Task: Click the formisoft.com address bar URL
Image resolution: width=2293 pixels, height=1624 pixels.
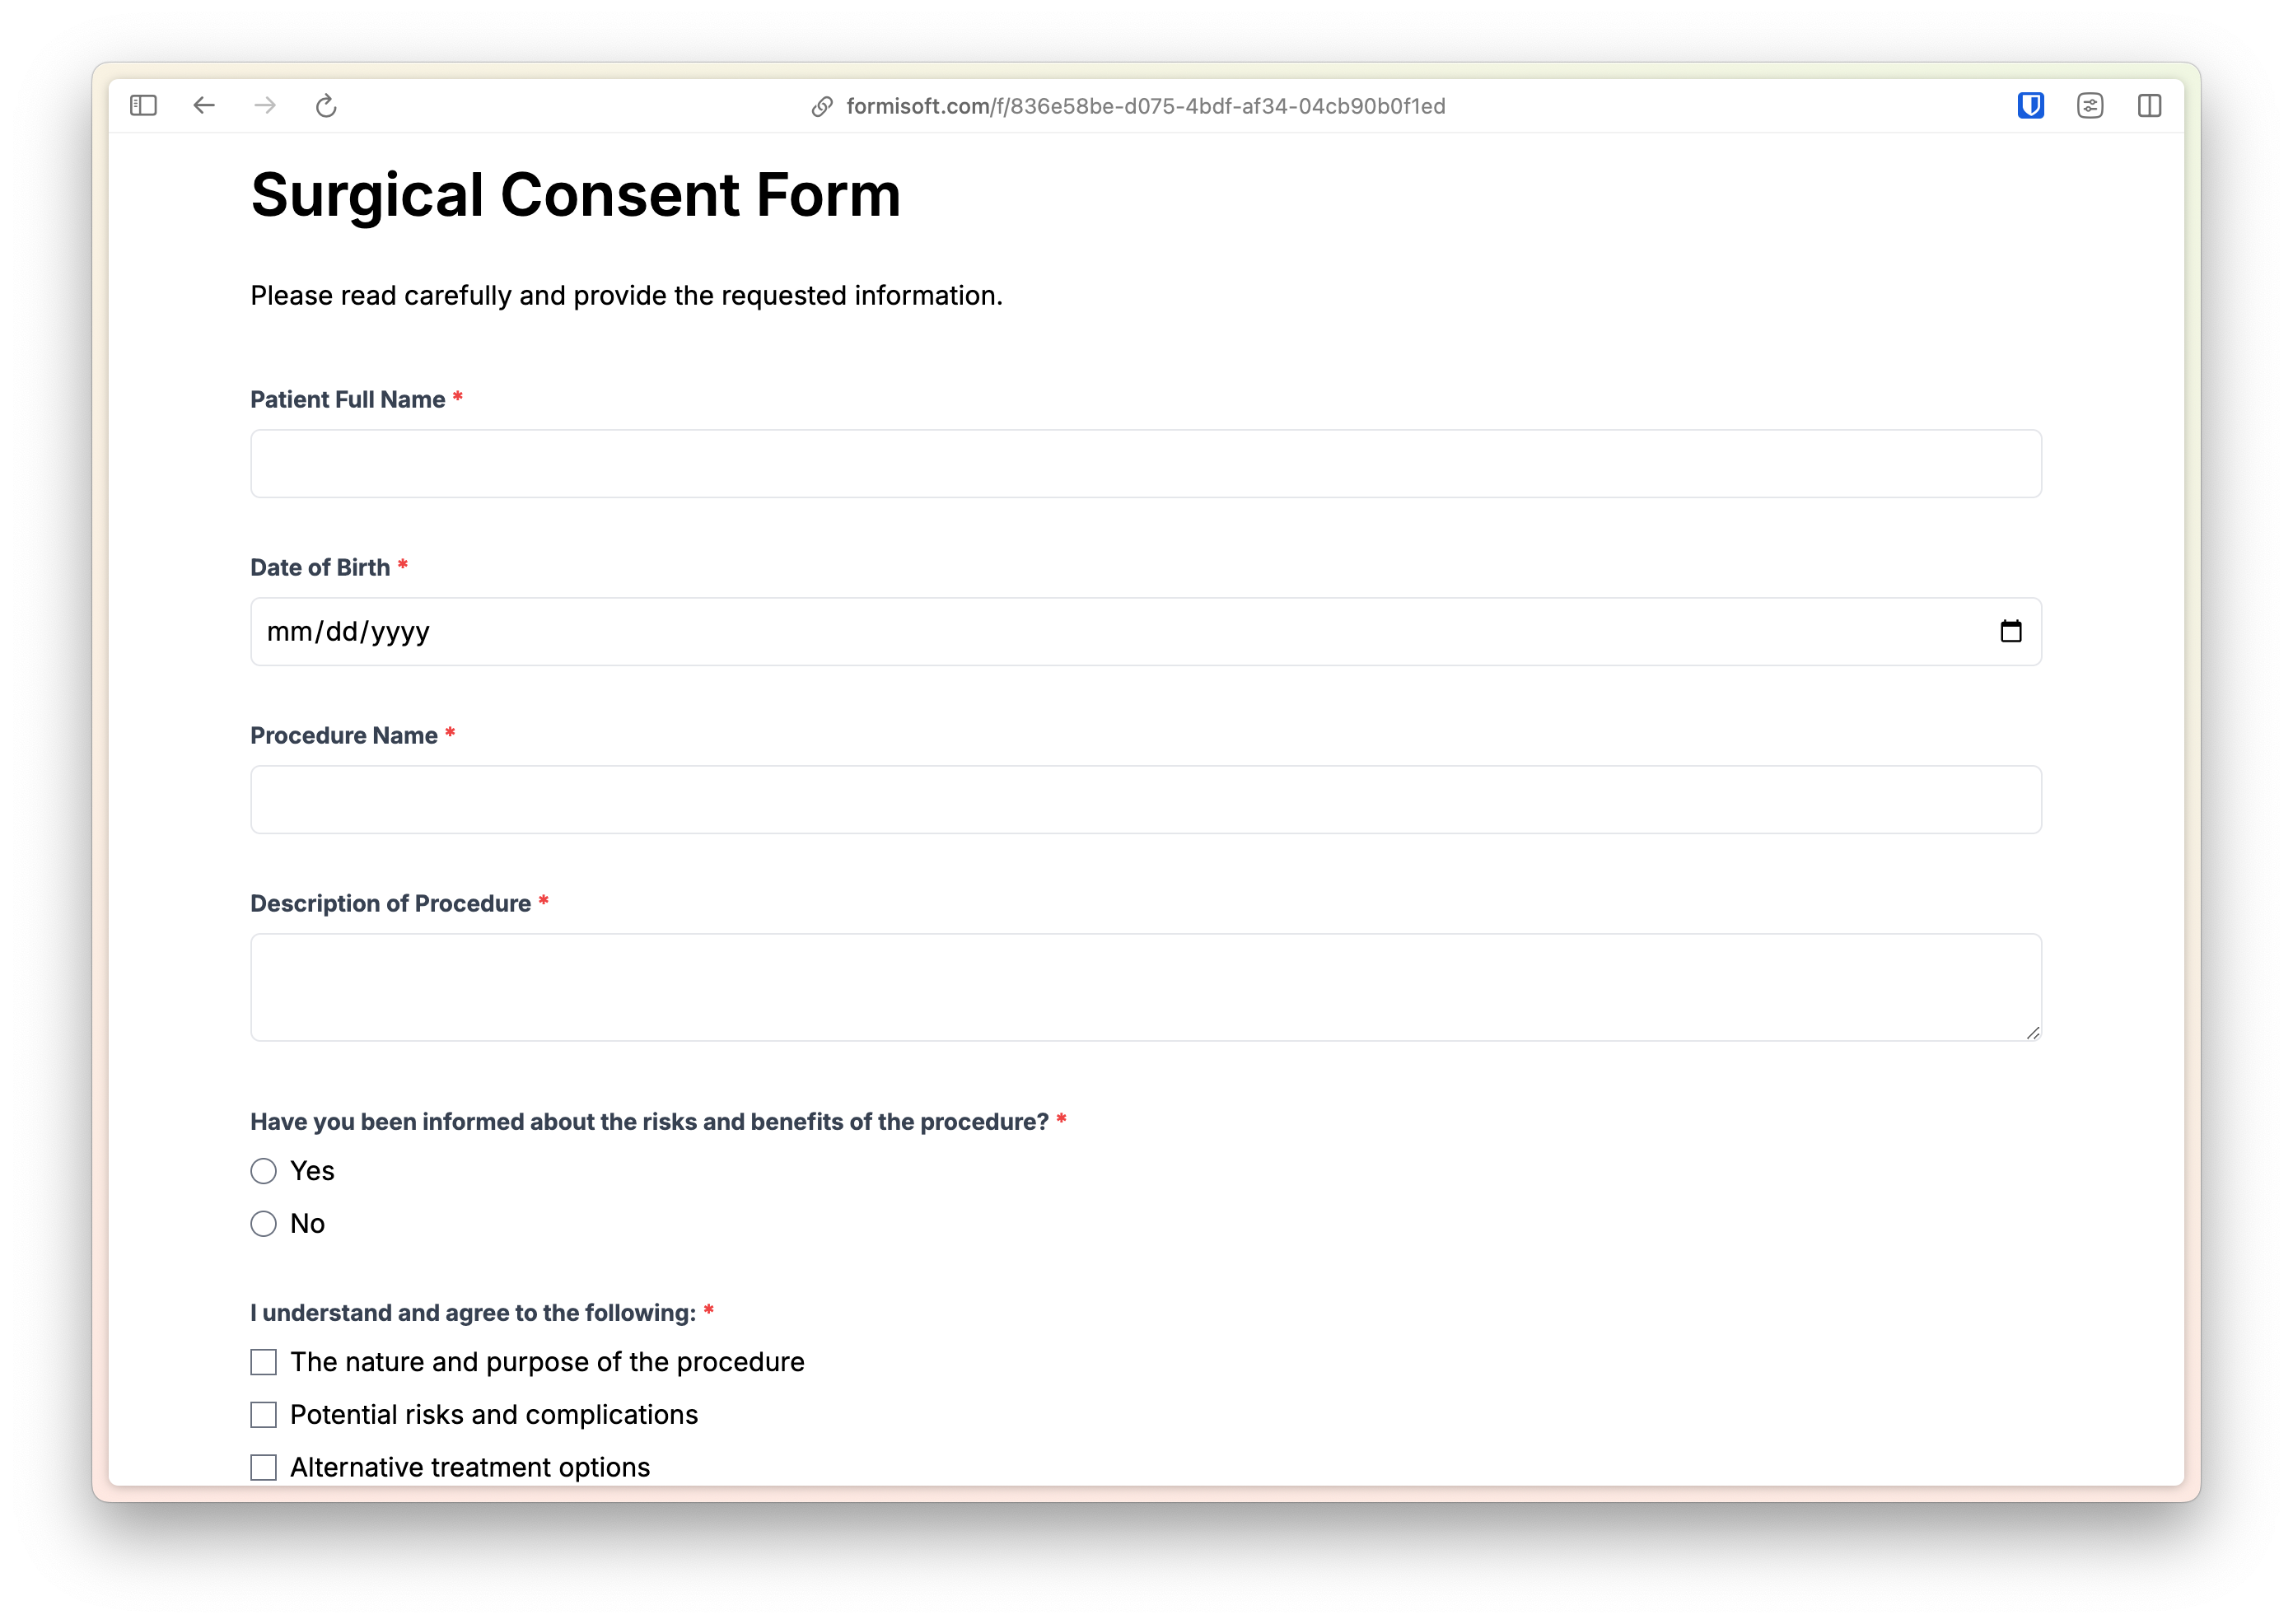Action: [1145, 107]
